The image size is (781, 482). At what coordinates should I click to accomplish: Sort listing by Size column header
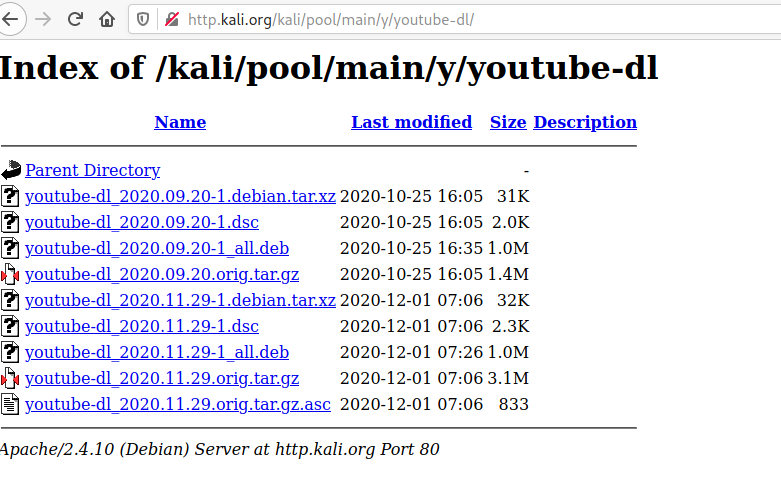pyautogui.click(x=507, y=122)
